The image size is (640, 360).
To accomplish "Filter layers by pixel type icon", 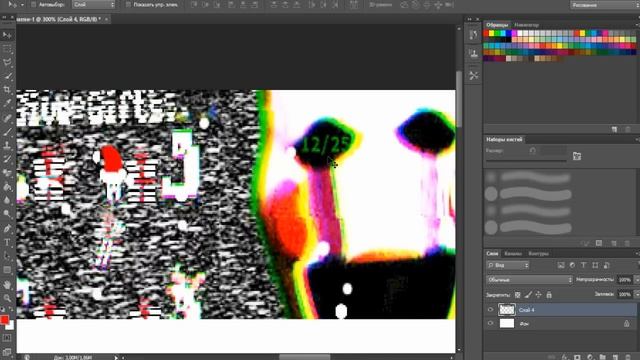I will pyautogui.click(x=561, y=265).
